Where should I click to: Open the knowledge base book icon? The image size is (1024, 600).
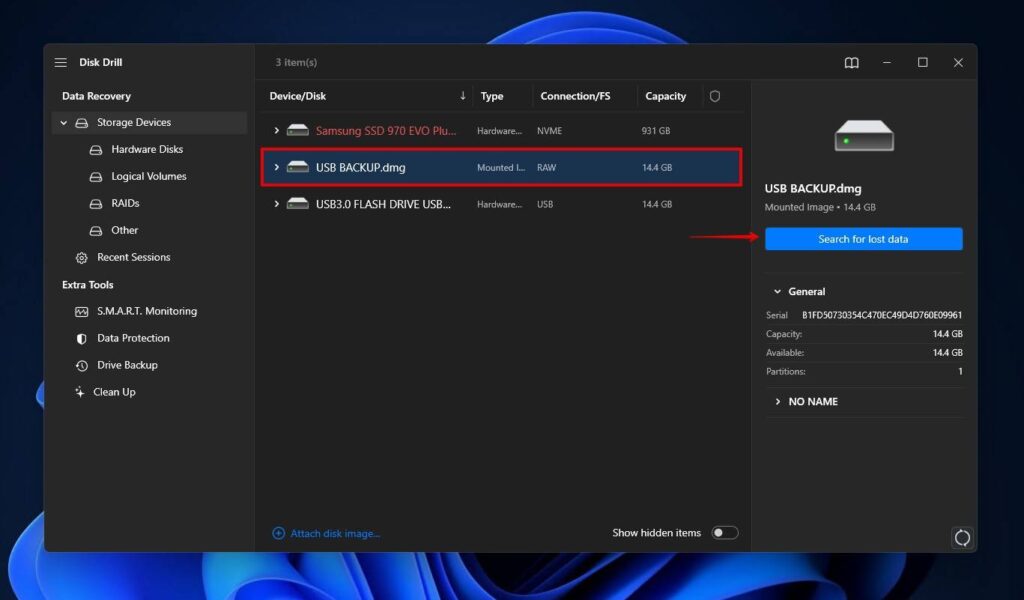click(851, 62)
